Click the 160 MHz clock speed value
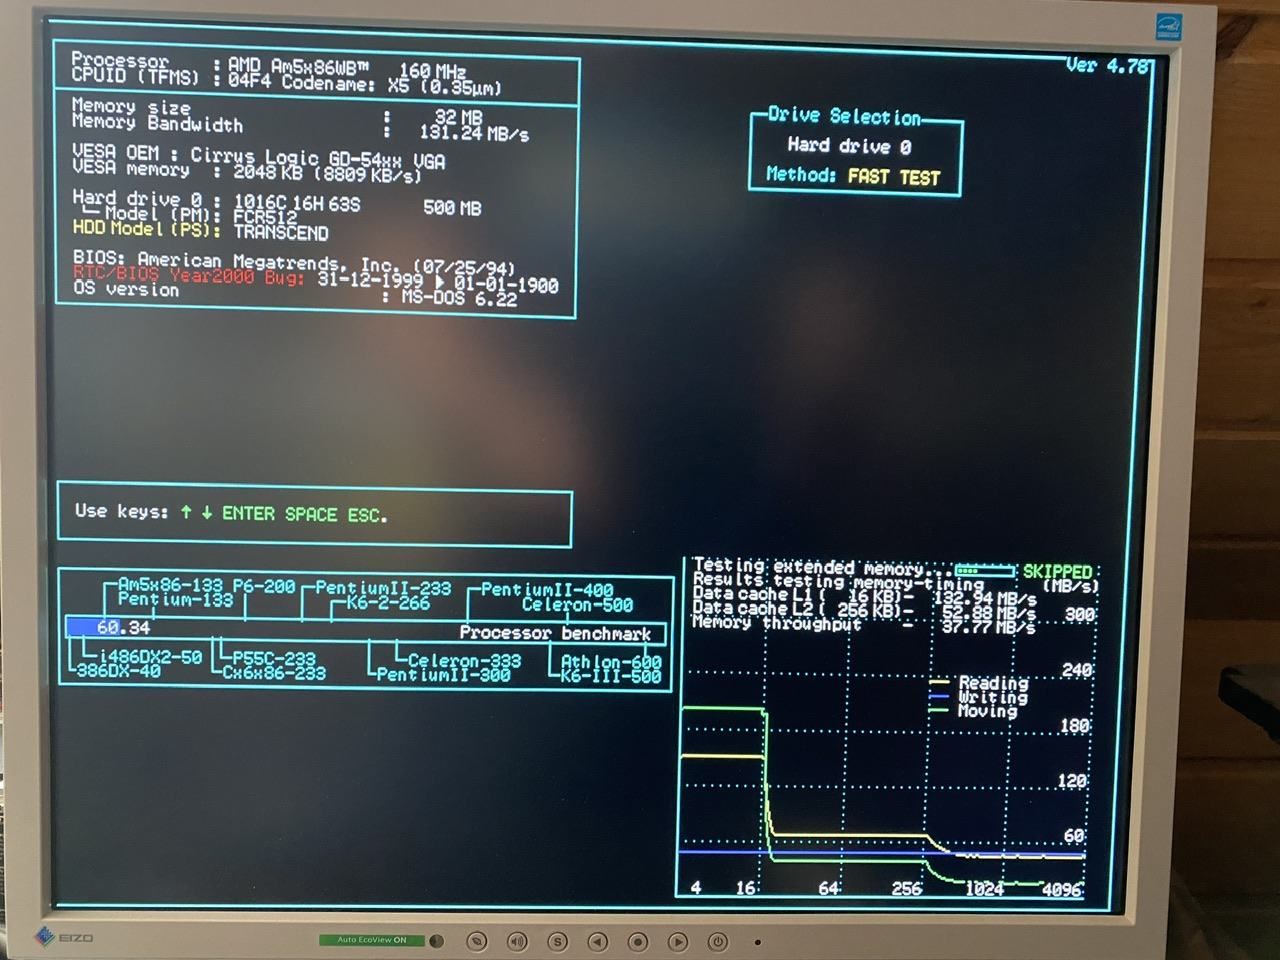Viewport: 1280px width, 960px height. pyautogui.click(x=432, y=71)
